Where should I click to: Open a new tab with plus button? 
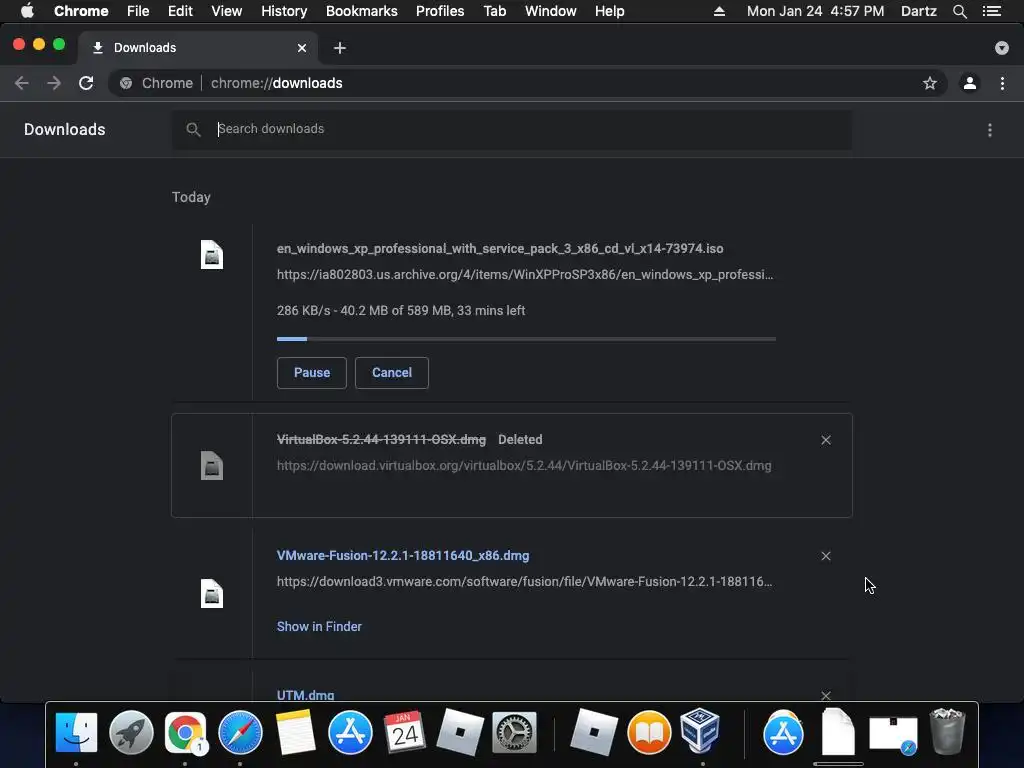click(340, 48)
